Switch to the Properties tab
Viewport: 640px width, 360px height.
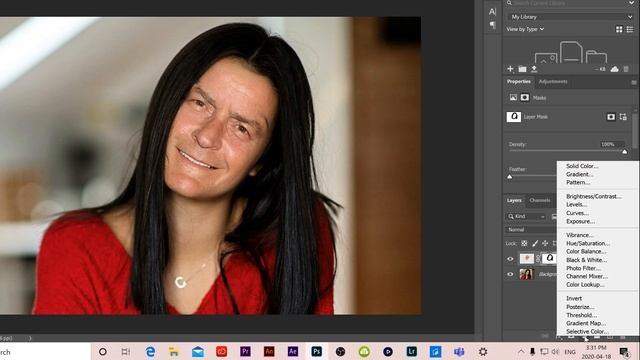tap(518, 82)
